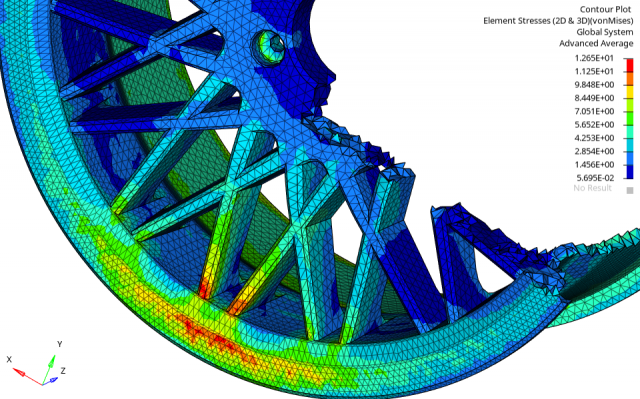Click the blue Z axis arrow

pos(51,381)
